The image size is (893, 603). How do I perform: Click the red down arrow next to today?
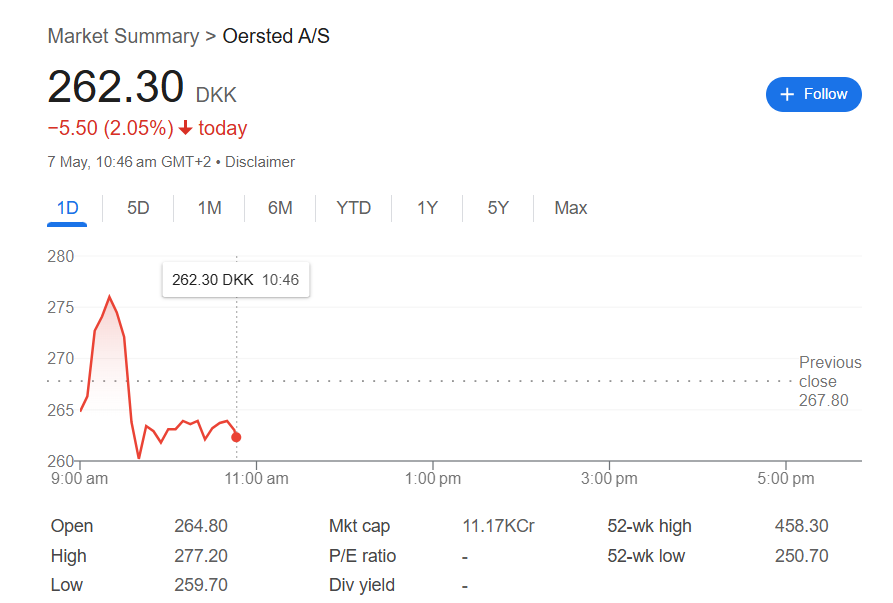pyautogui.click(x=185, y=128)
